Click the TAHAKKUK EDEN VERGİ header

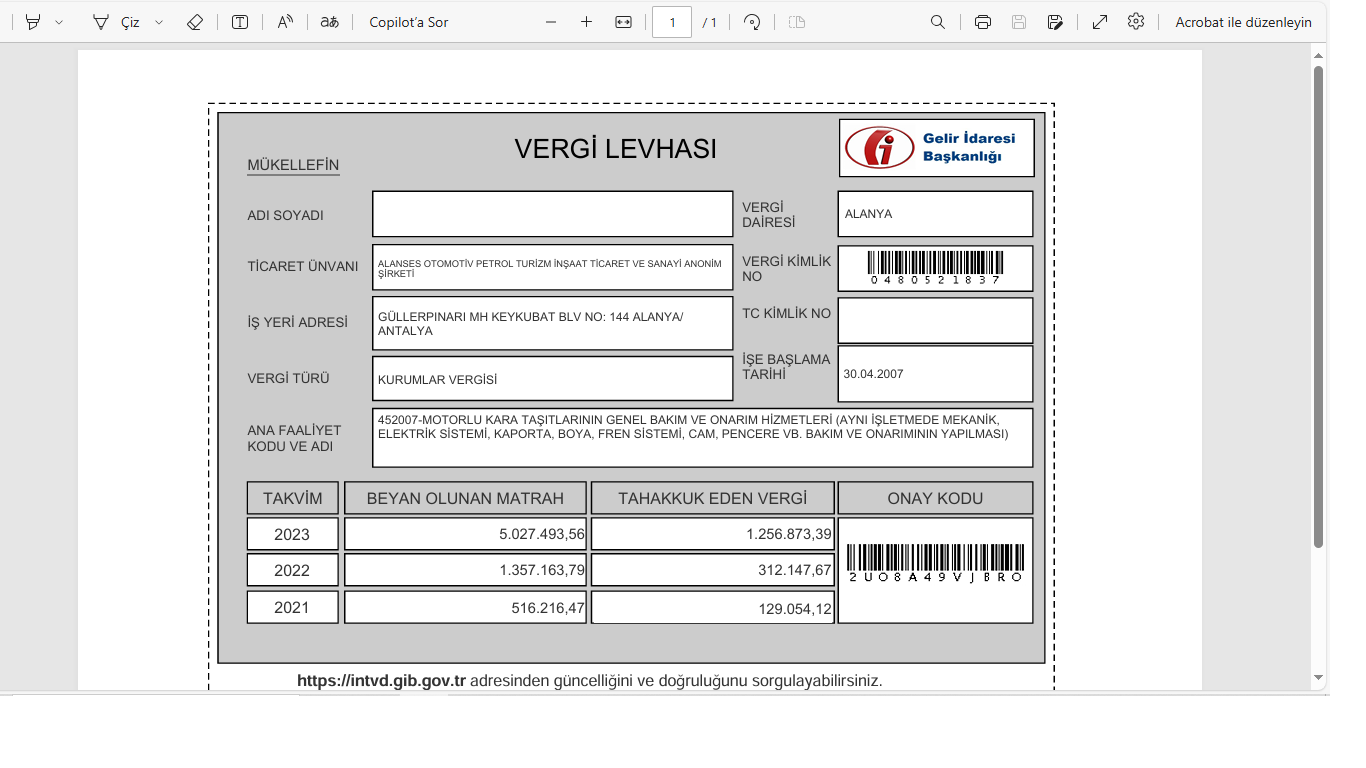point(712,498)
